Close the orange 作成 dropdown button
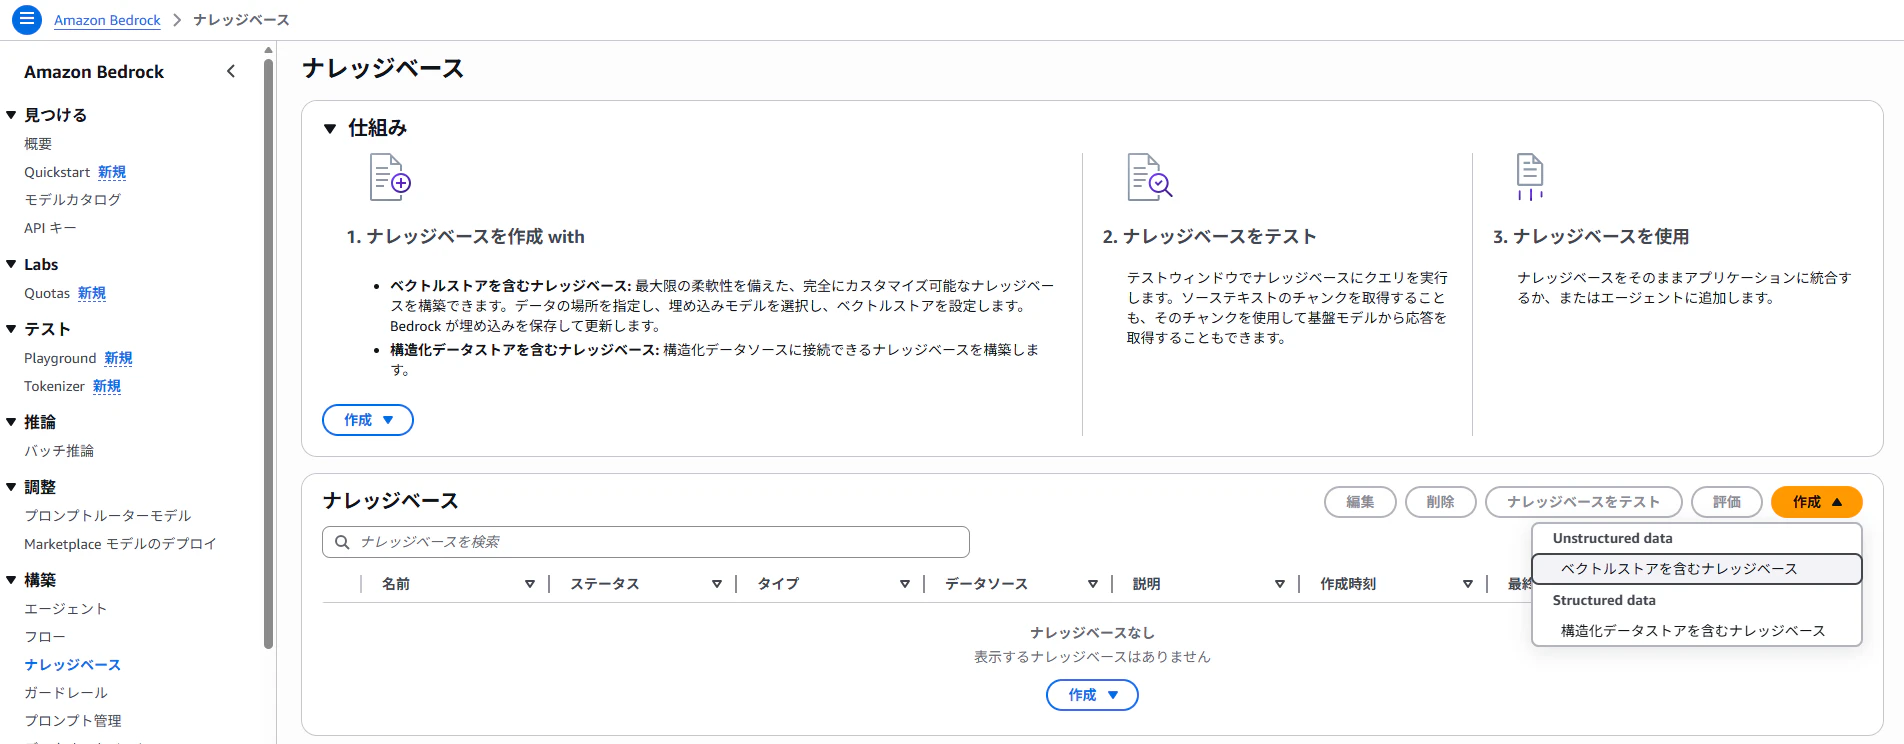The width and height of the screenshot is (1904, 744). 1816,502
